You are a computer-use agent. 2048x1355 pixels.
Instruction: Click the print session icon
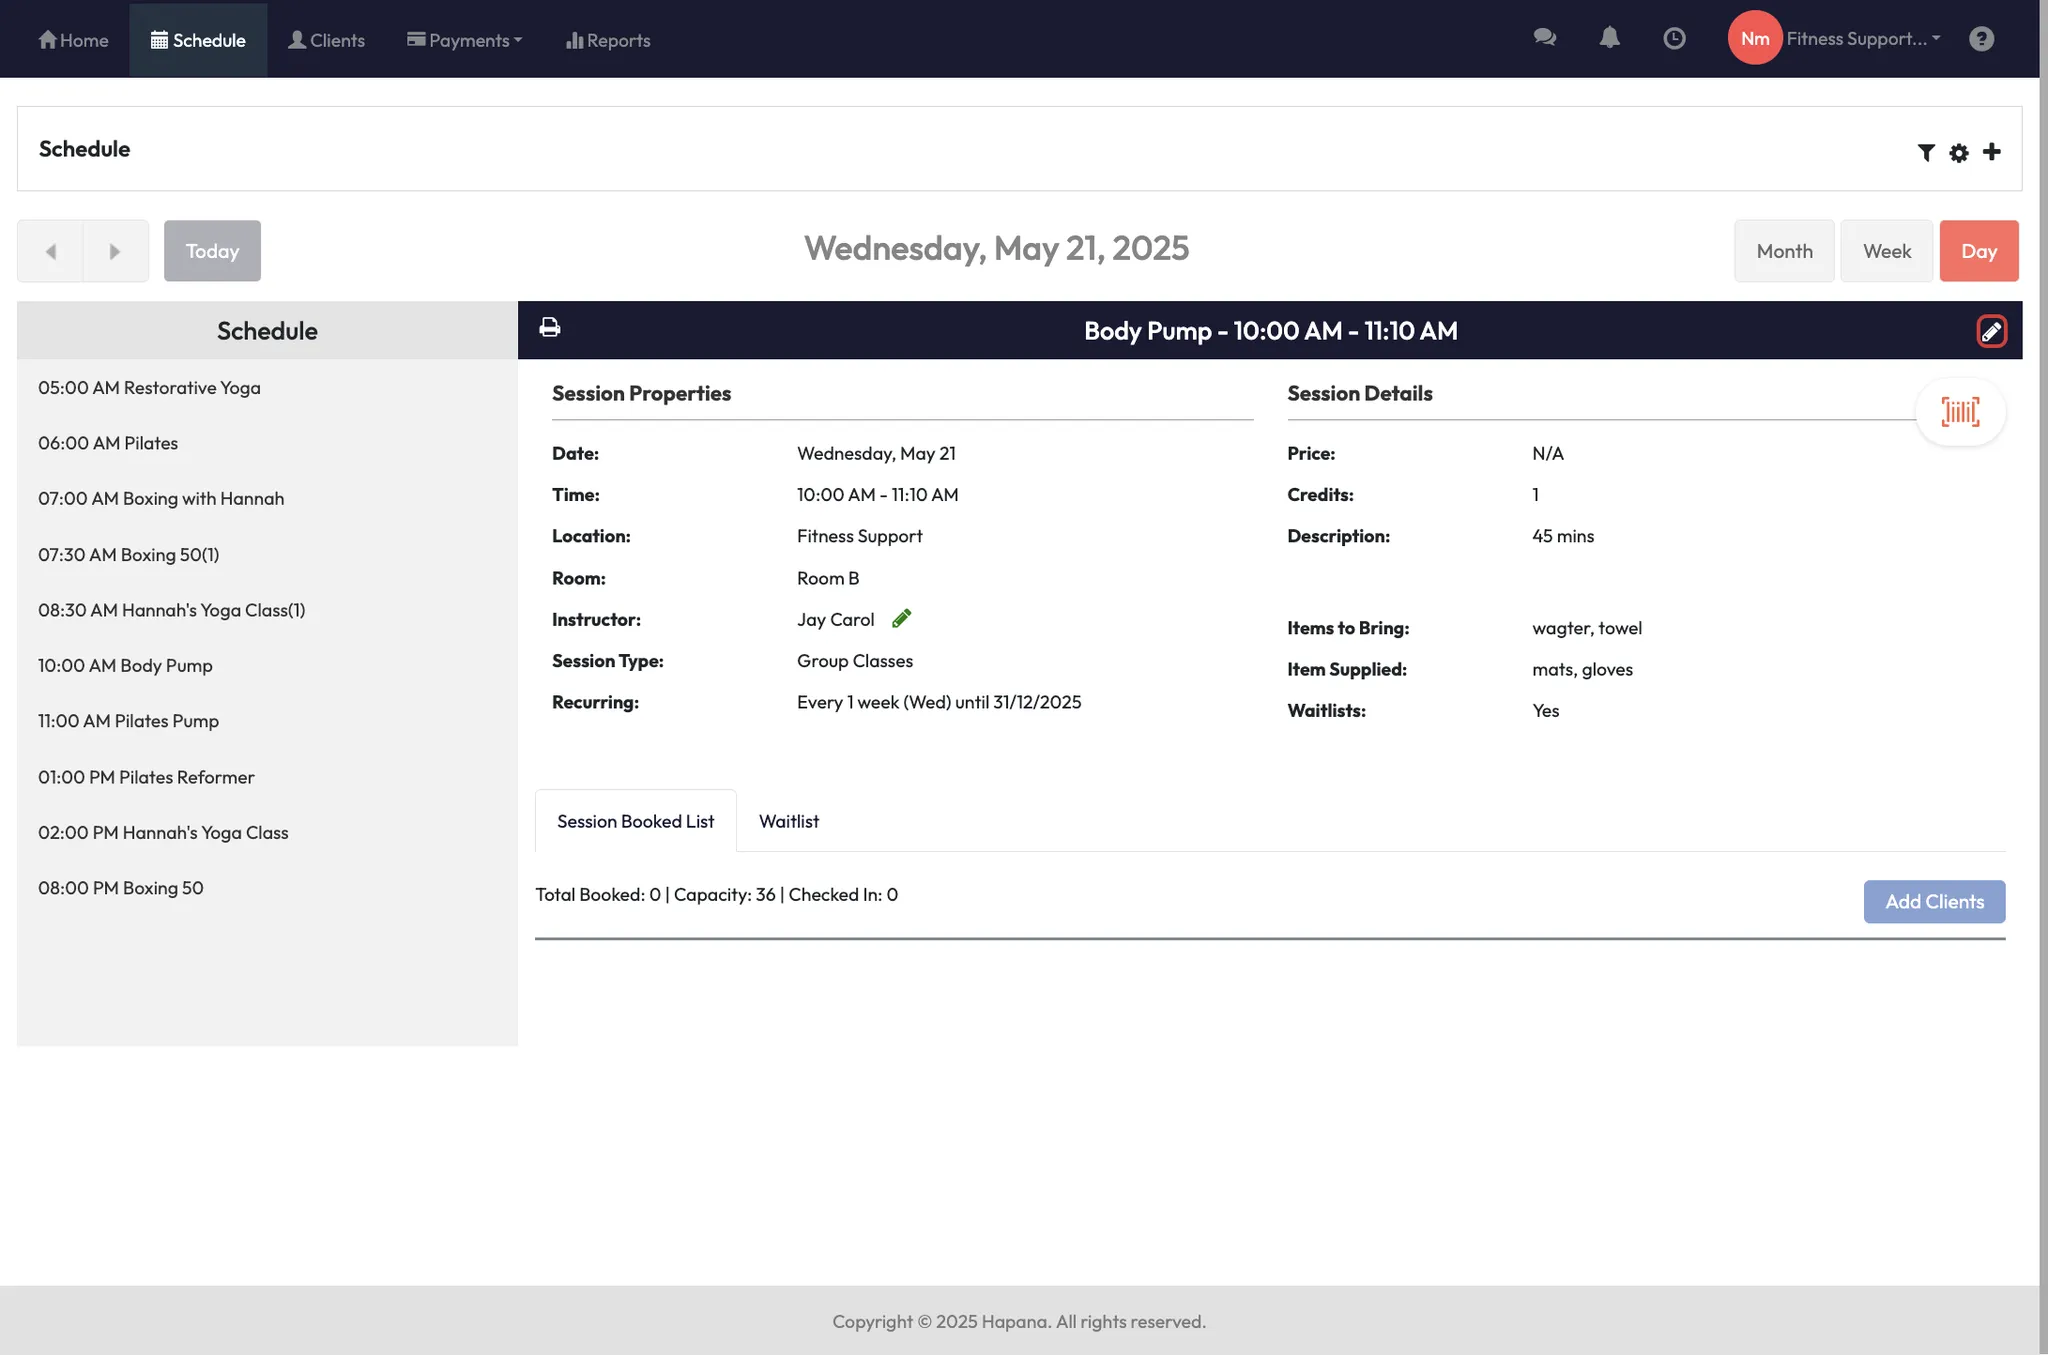click(x=549, y=328)
